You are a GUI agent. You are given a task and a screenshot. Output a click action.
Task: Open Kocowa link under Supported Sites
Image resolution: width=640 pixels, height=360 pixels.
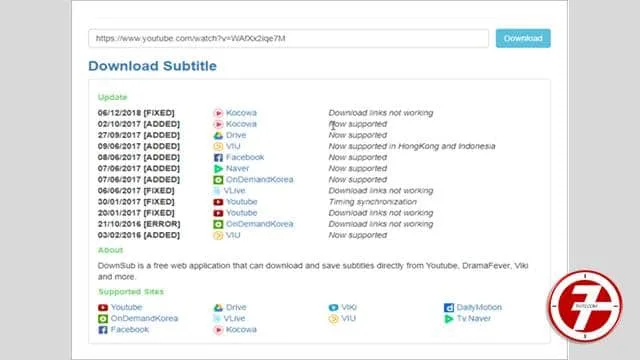click(x=241, y=329)
